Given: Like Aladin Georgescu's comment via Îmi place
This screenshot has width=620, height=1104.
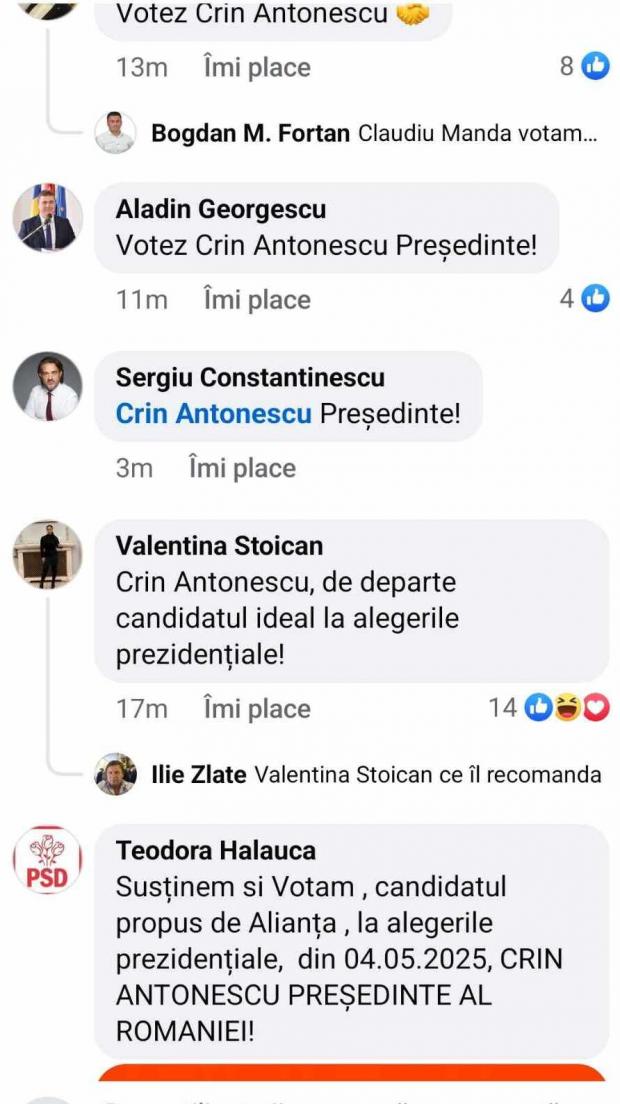Looking at the screenshot, I should point(257,299).
